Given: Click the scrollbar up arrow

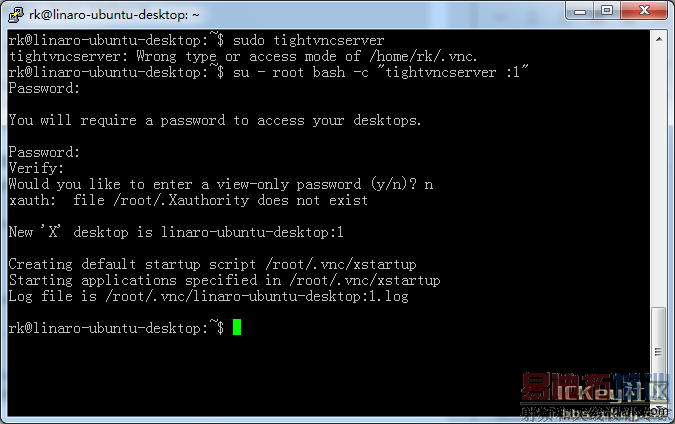Looking at the screenshot, I should 658,38.
